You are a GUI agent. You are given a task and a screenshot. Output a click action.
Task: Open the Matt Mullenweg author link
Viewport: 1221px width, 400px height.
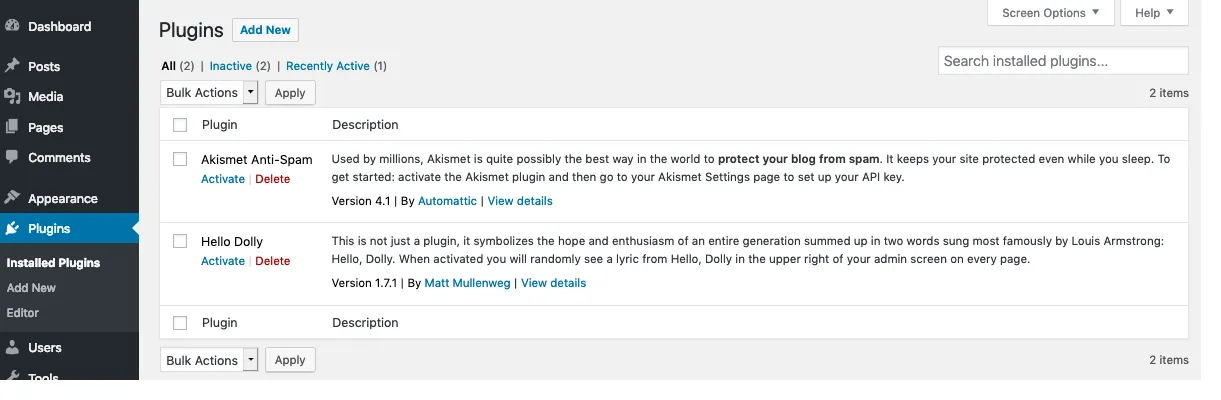(x=468, y=283)
